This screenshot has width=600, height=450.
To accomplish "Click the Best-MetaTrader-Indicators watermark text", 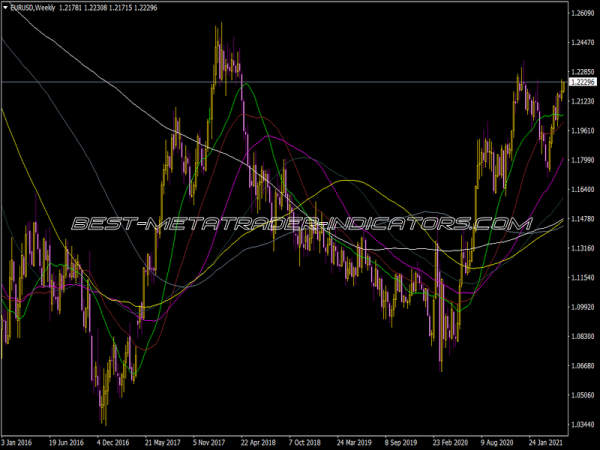I will point(299,223).
